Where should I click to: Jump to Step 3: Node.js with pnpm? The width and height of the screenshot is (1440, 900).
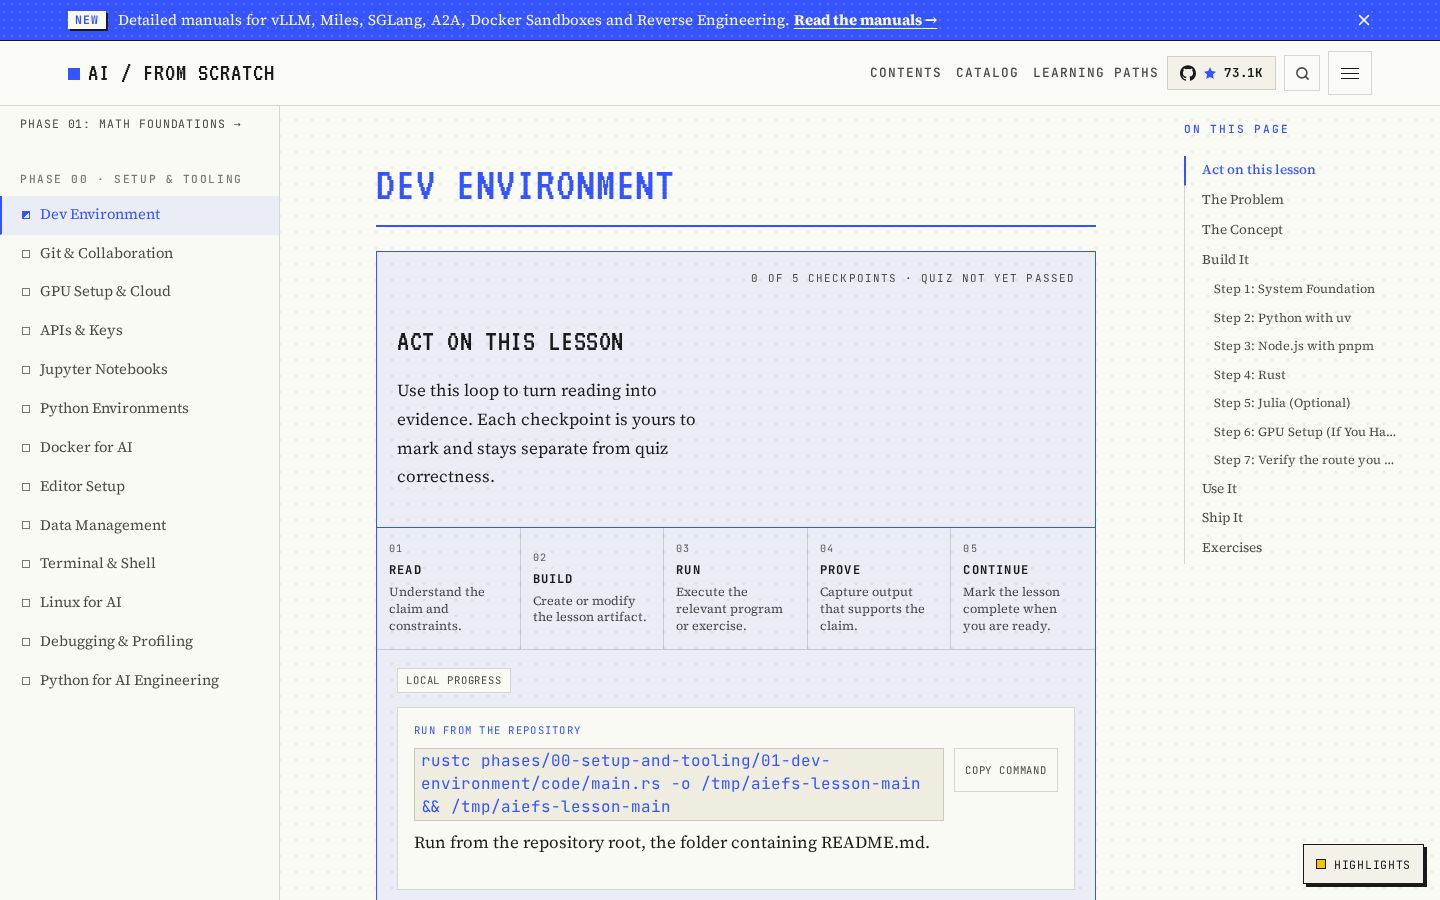click(x=1293, y=346)
